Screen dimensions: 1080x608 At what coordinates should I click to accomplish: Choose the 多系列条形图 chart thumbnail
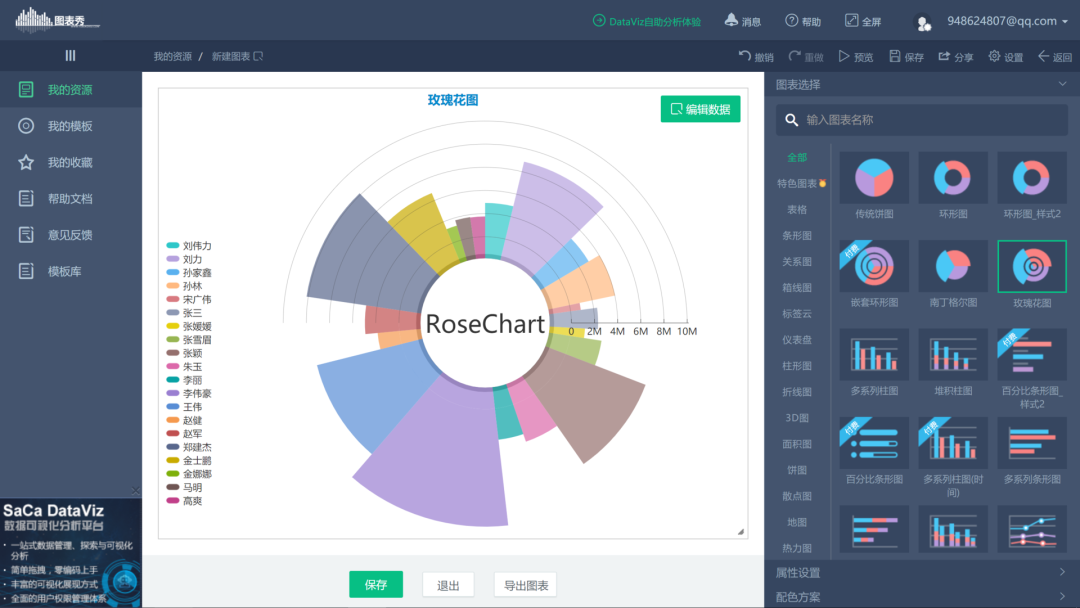1032,443
